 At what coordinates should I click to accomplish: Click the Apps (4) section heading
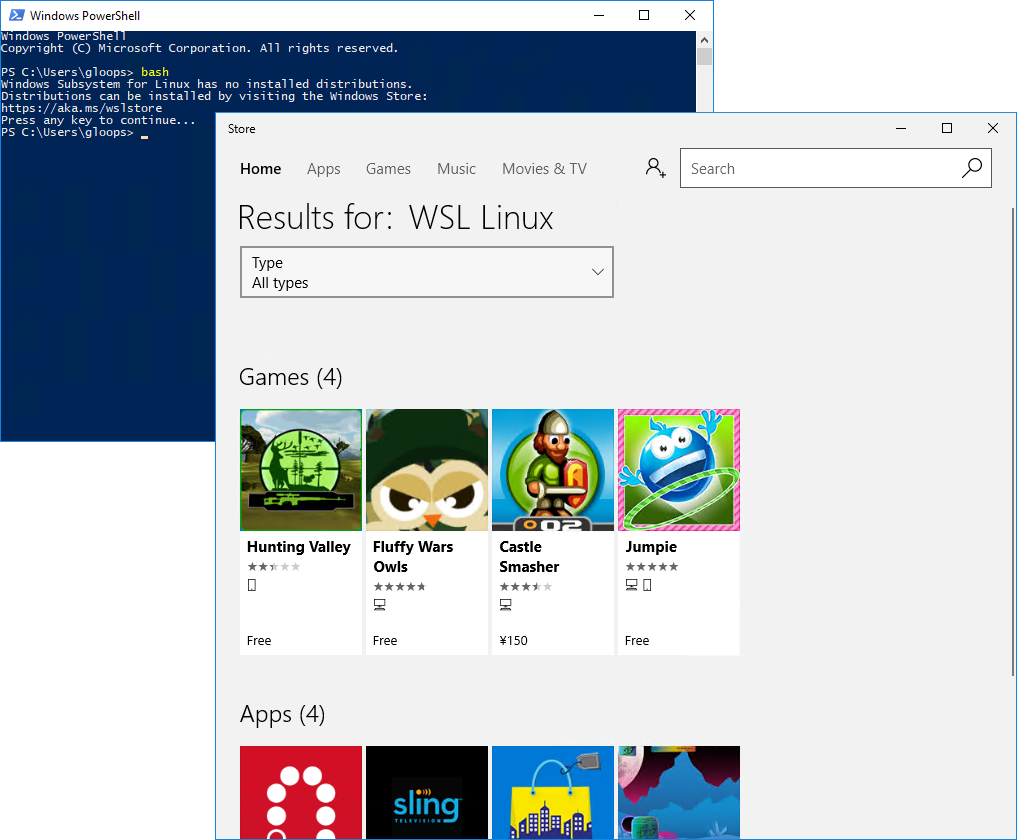click(x=282, y=714)
